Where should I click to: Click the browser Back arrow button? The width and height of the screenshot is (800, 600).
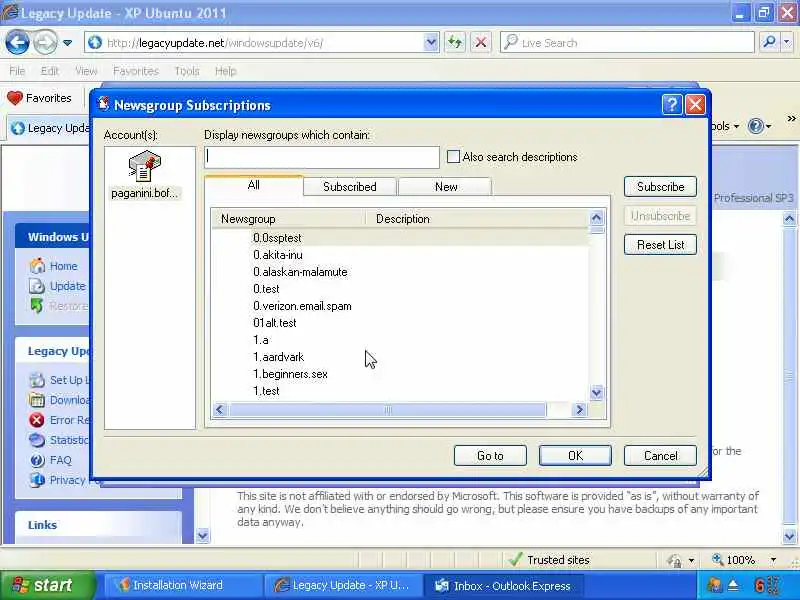click(17, 43)
